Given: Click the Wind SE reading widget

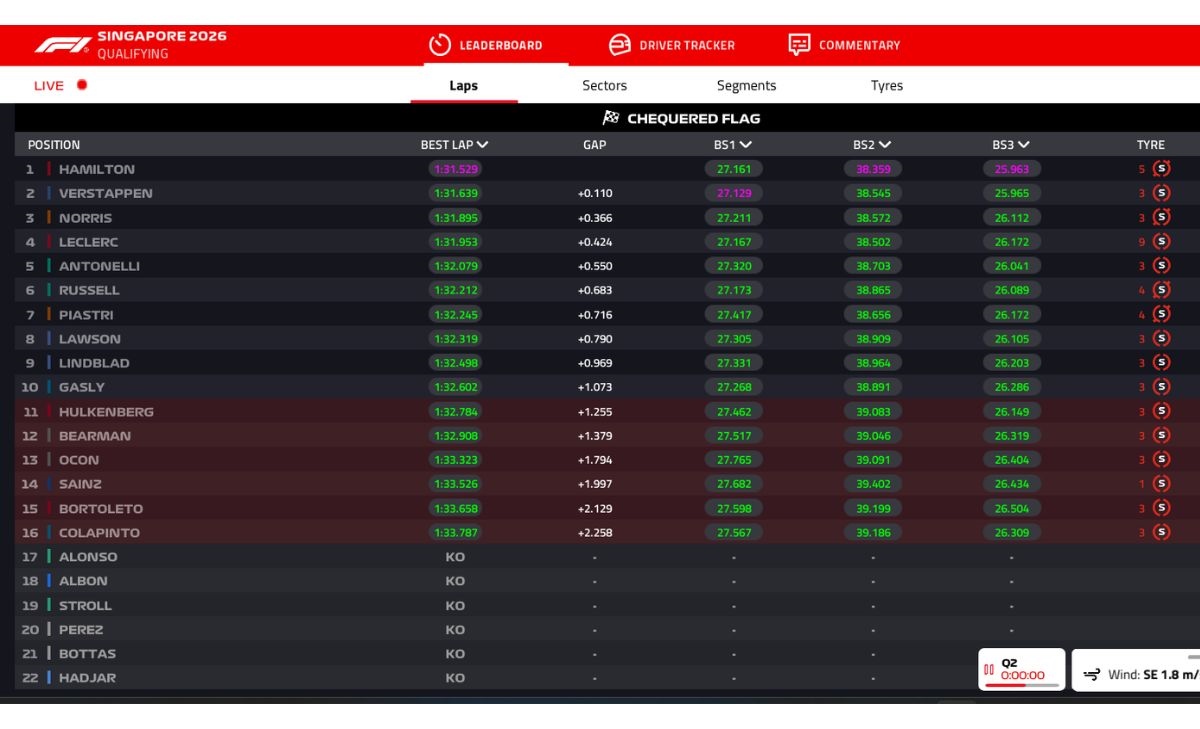Looking at the screenshot, I should (x=1136, y=671).
